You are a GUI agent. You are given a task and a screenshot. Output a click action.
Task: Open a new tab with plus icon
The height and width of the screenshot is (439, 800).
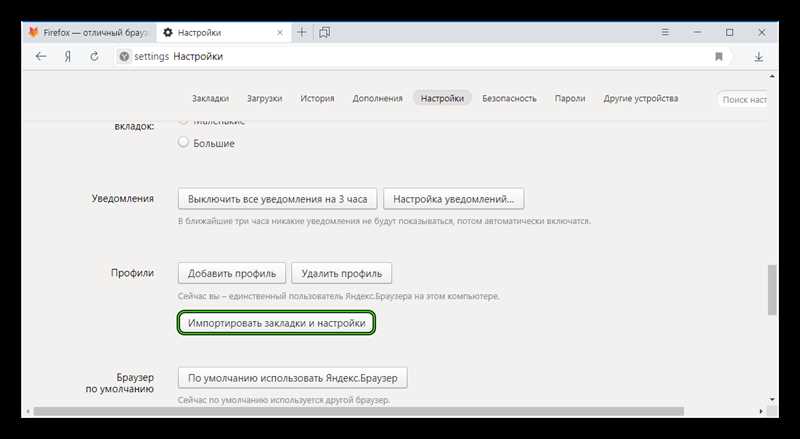click(x=302, y=32)
